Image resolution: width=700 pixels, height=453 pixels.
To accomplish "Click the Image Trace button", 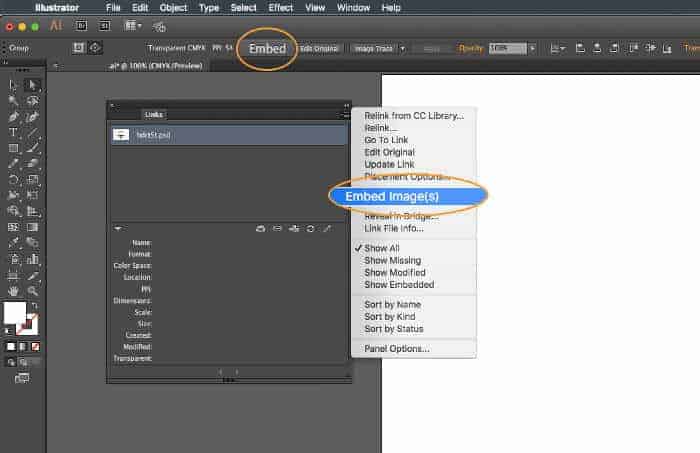I will pos(374,48).
